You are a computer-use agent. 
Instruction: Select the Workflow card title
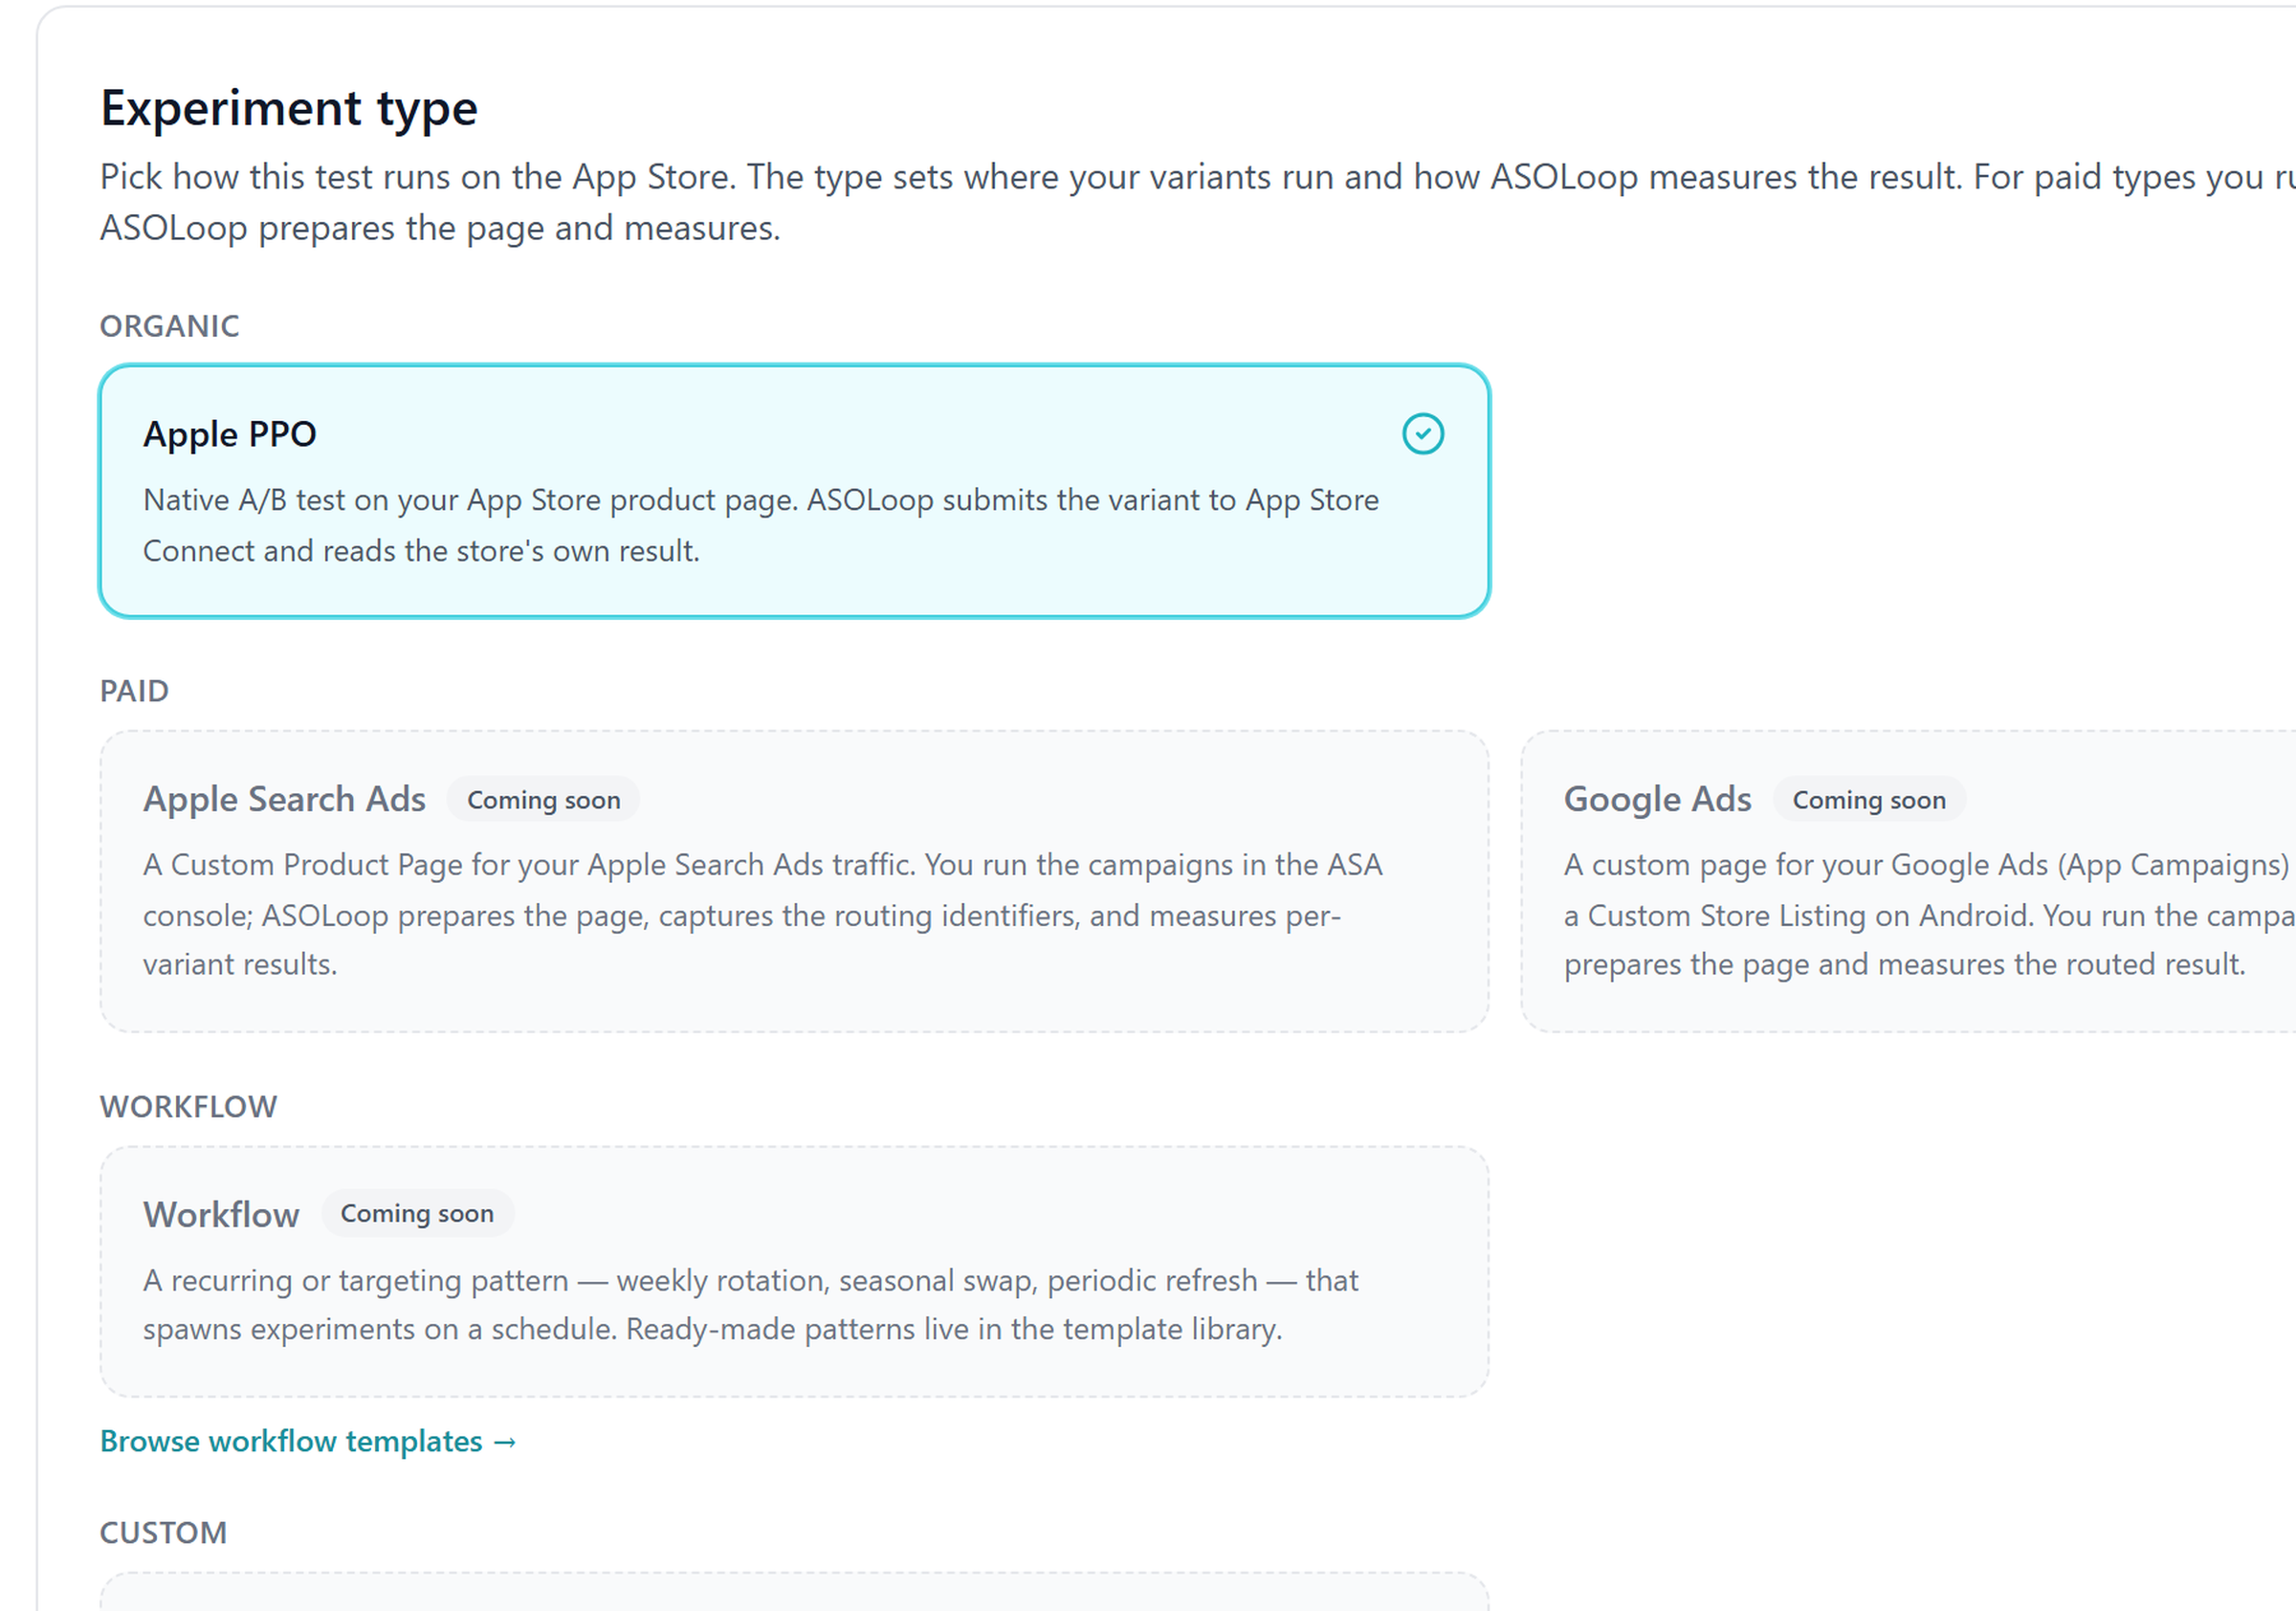point(221,1214)
